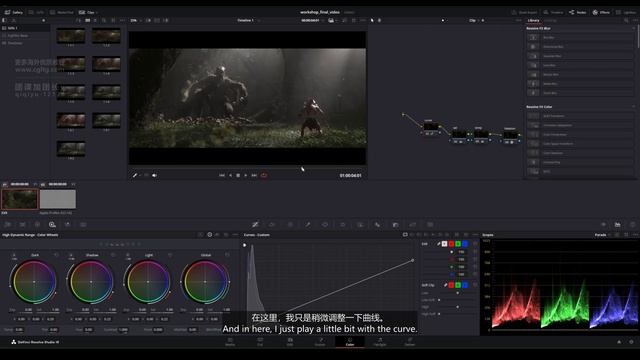Open the HDR palette icon
This screenshot has height=360, width=640.
[52, 224]
